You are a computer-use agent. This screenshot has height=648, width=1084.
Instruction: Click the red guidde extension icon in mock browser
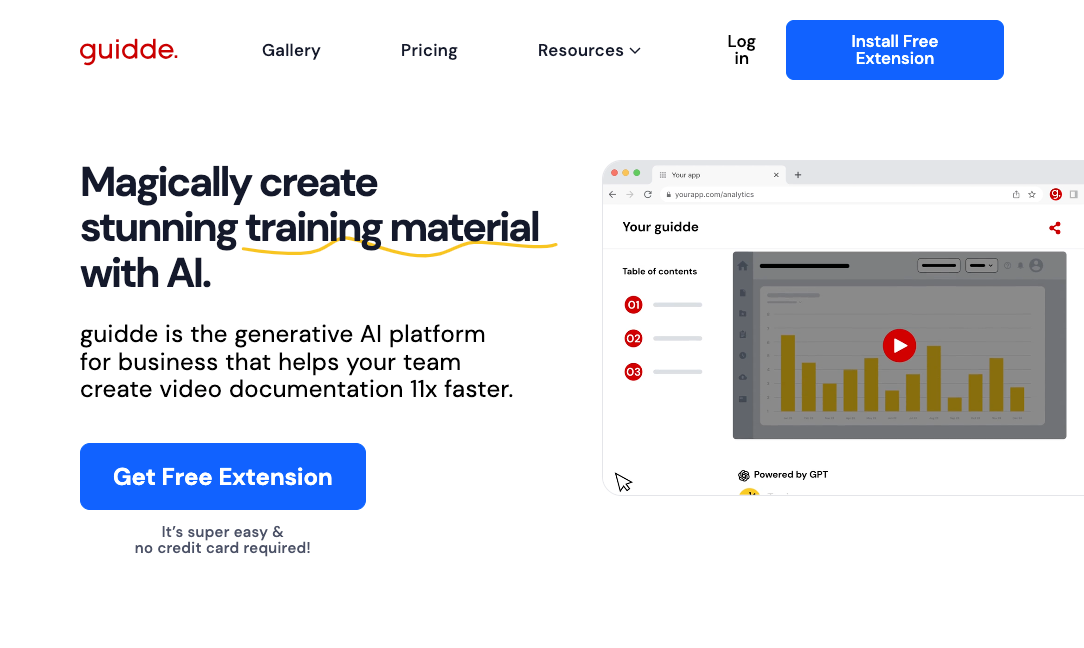(x=1055, y=194)
